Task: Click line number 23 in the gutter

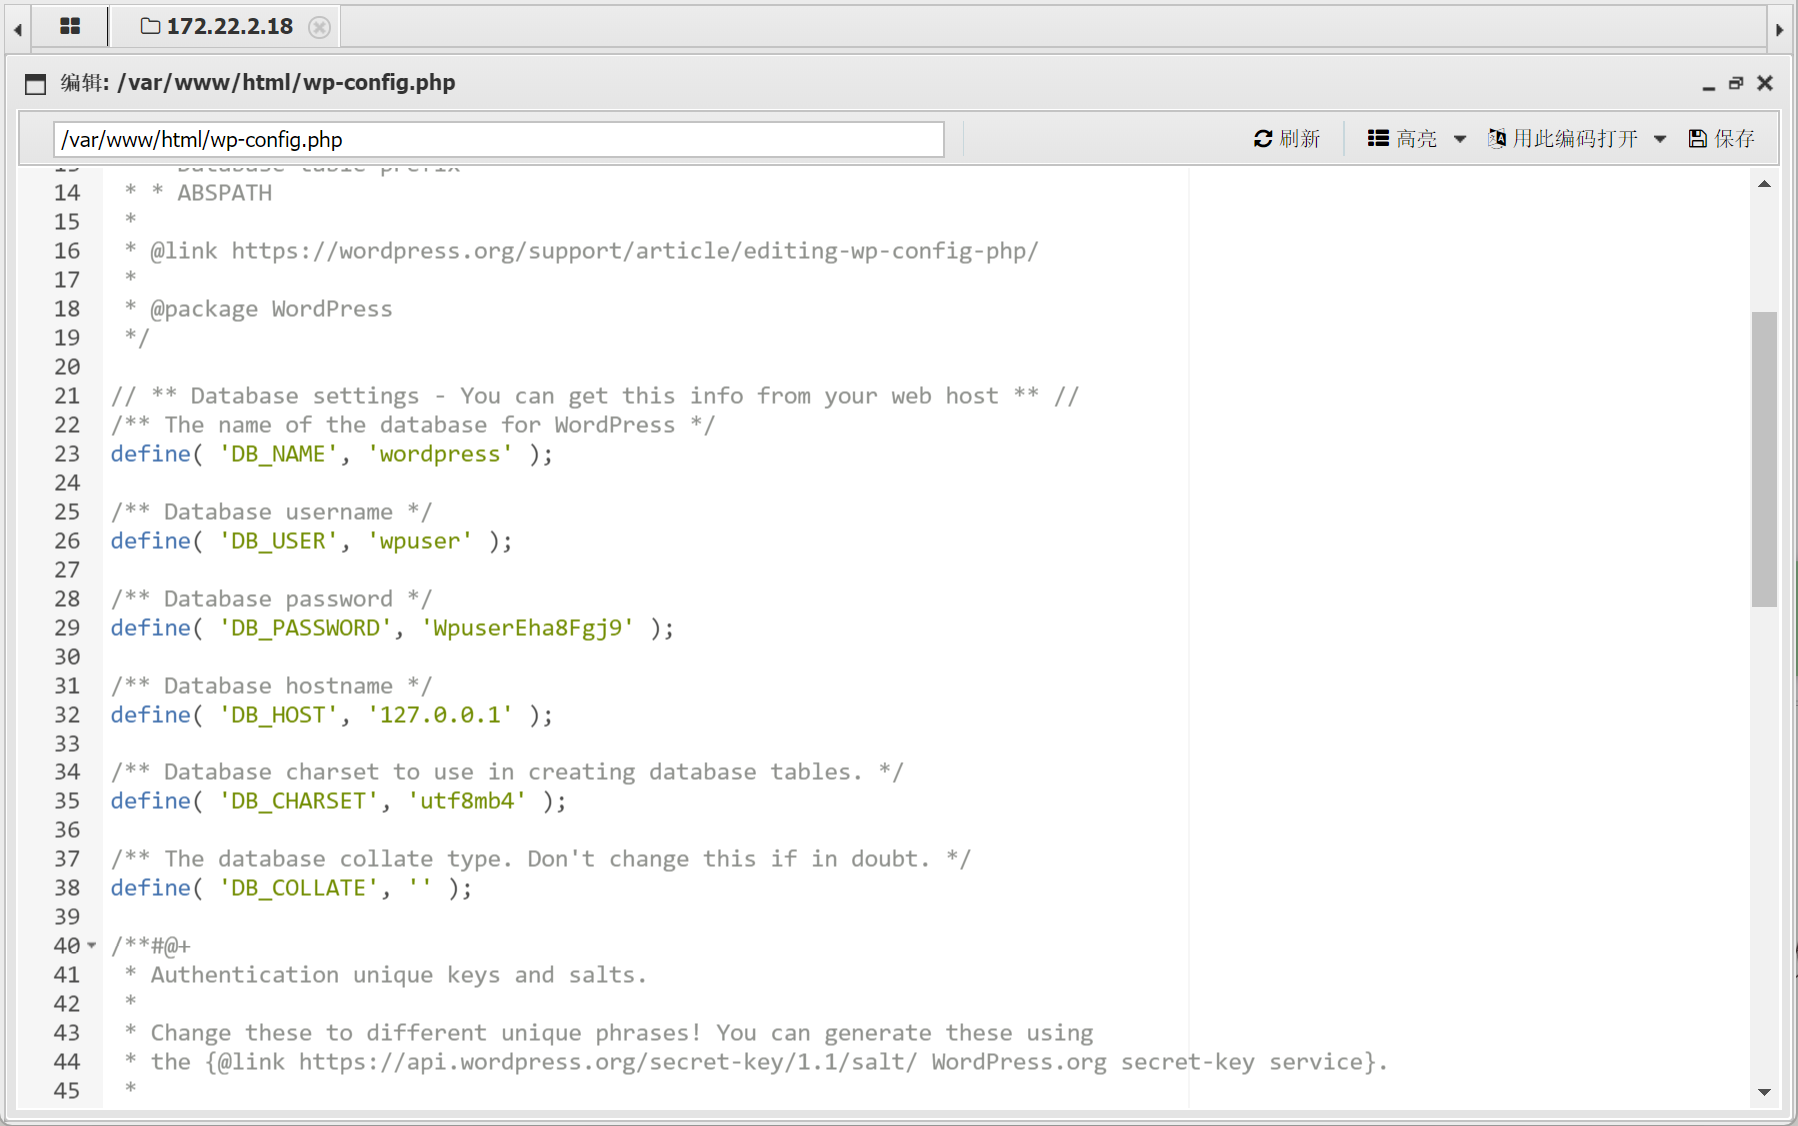Action: click(x=67, y=454)
